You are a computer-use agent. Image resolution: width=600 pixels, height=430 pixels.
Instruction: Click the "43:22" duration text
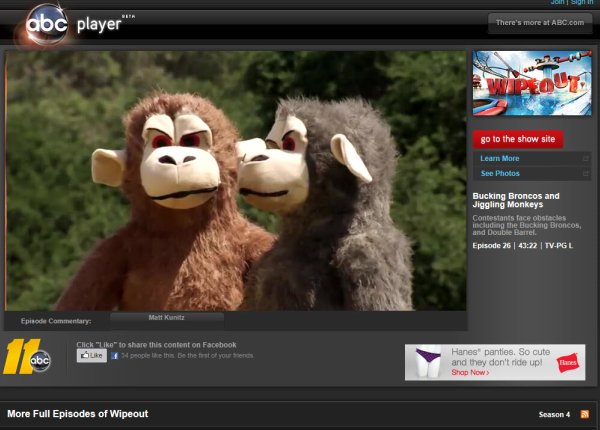click(x=527, y=246)
